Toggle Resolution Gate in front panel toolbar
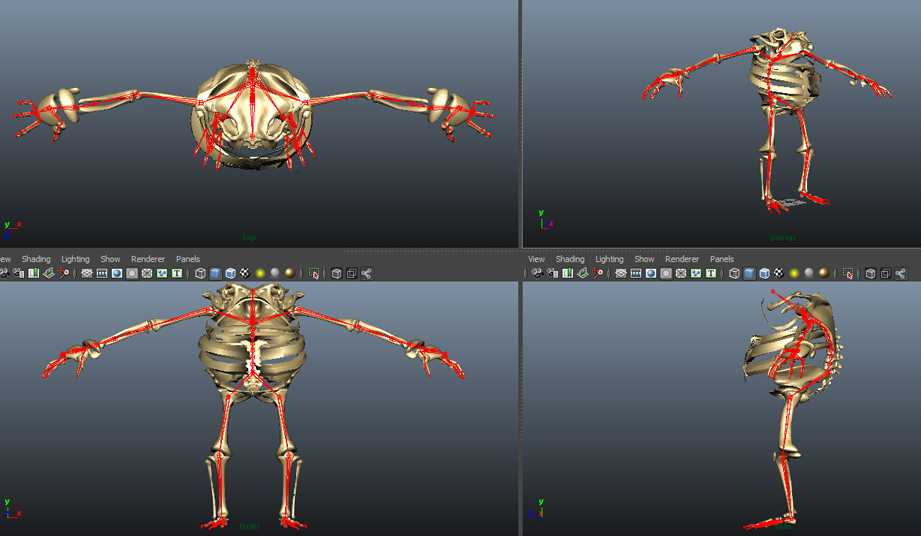Viewport: 921px width, 536px height. pos(117,273)
